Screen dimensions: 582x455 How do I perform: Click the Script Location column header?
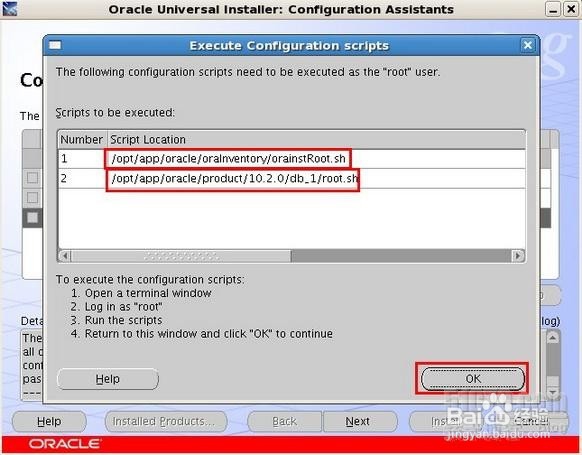tap(316, 140)
